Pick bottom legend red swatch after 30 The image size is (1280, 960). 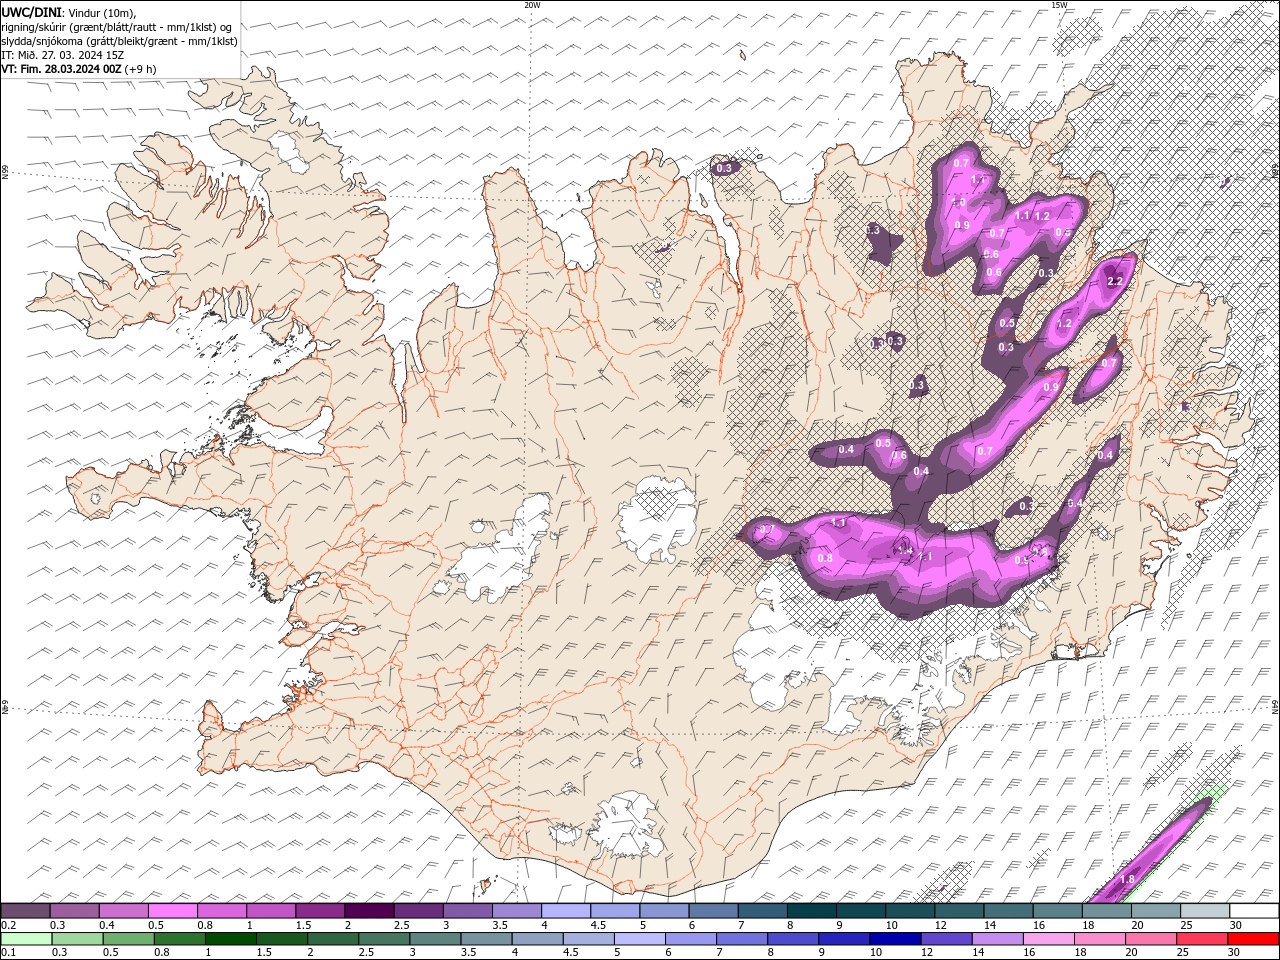point(1254,939)
